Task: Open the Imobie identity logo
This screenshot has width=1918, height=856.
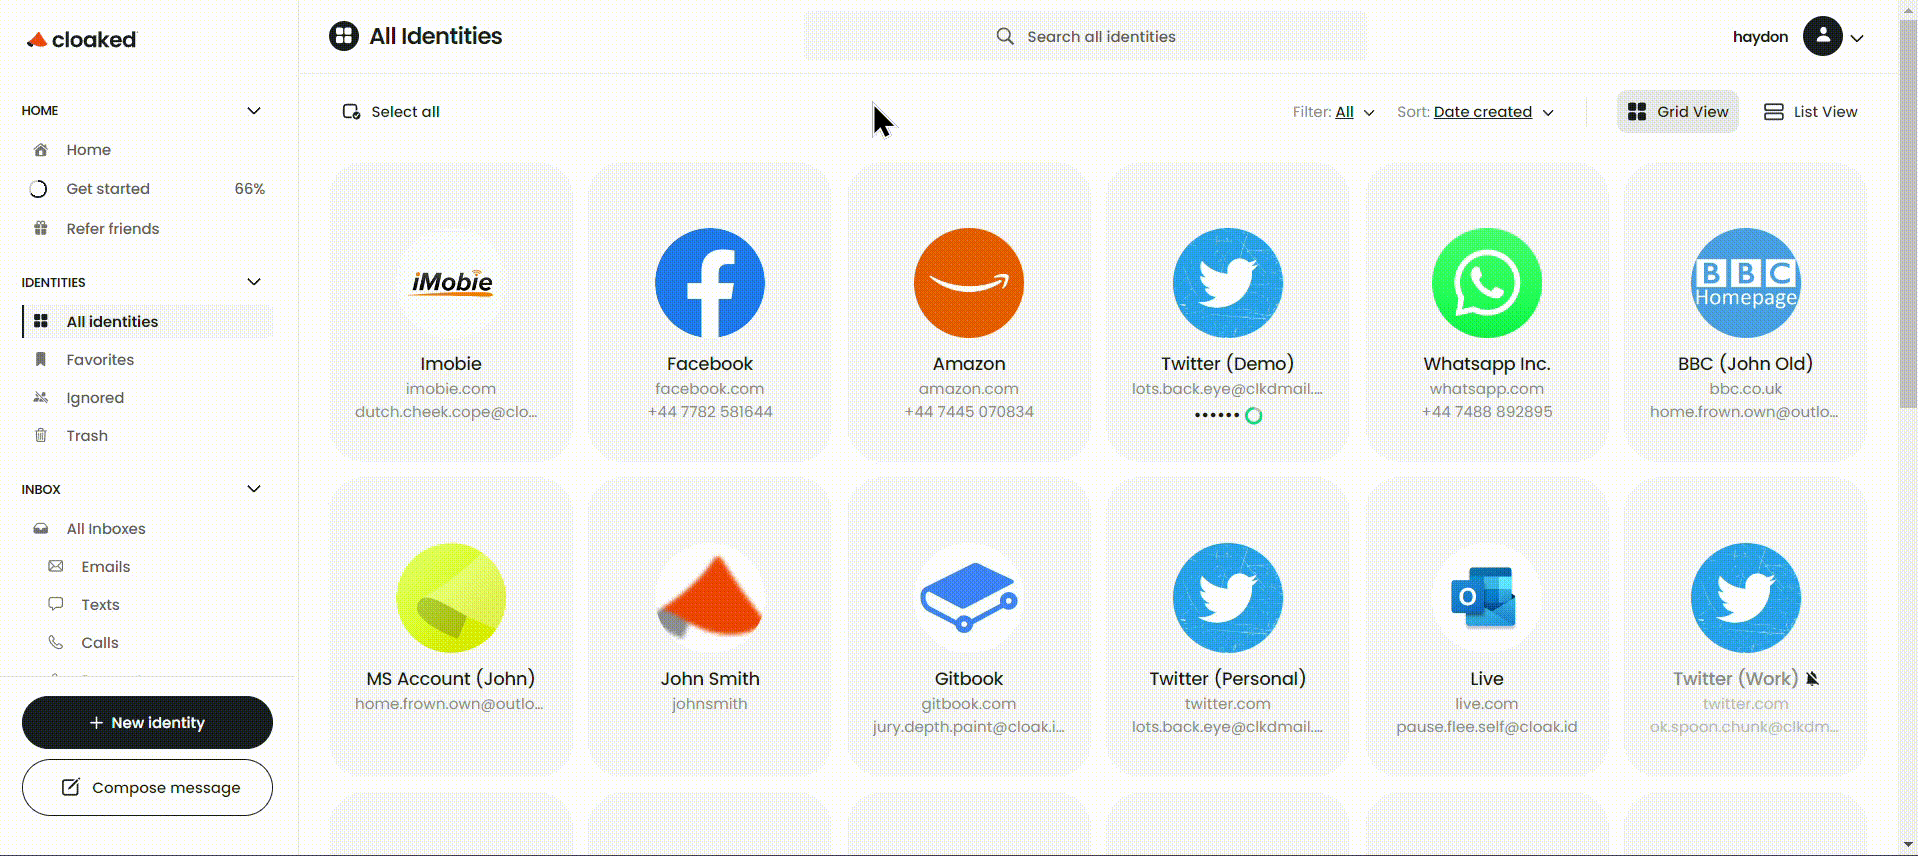Action: point(451,283)
